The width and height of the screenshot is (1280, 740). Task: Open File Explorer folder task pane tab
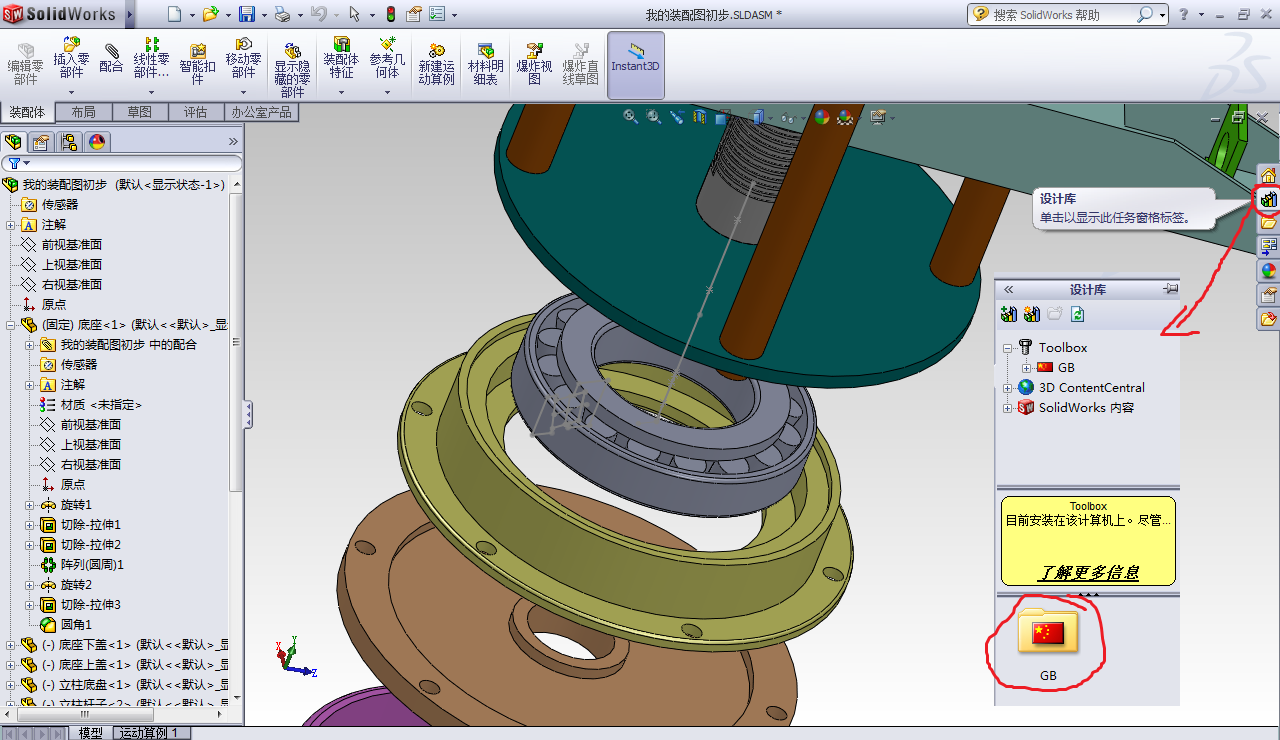[x=1268, y=223]
